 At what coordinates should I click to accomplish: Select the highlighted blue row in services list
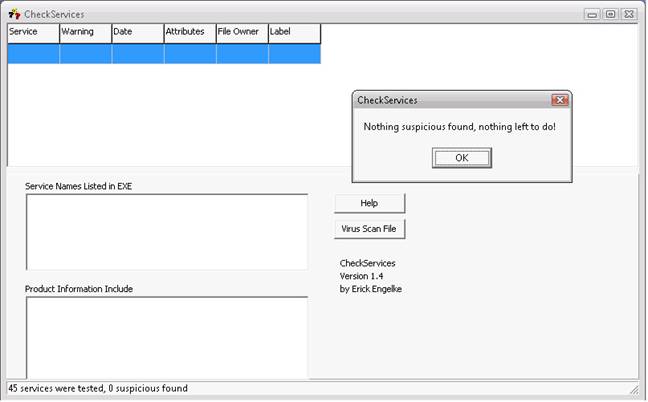pyautogui.click(x=164, y=54)
